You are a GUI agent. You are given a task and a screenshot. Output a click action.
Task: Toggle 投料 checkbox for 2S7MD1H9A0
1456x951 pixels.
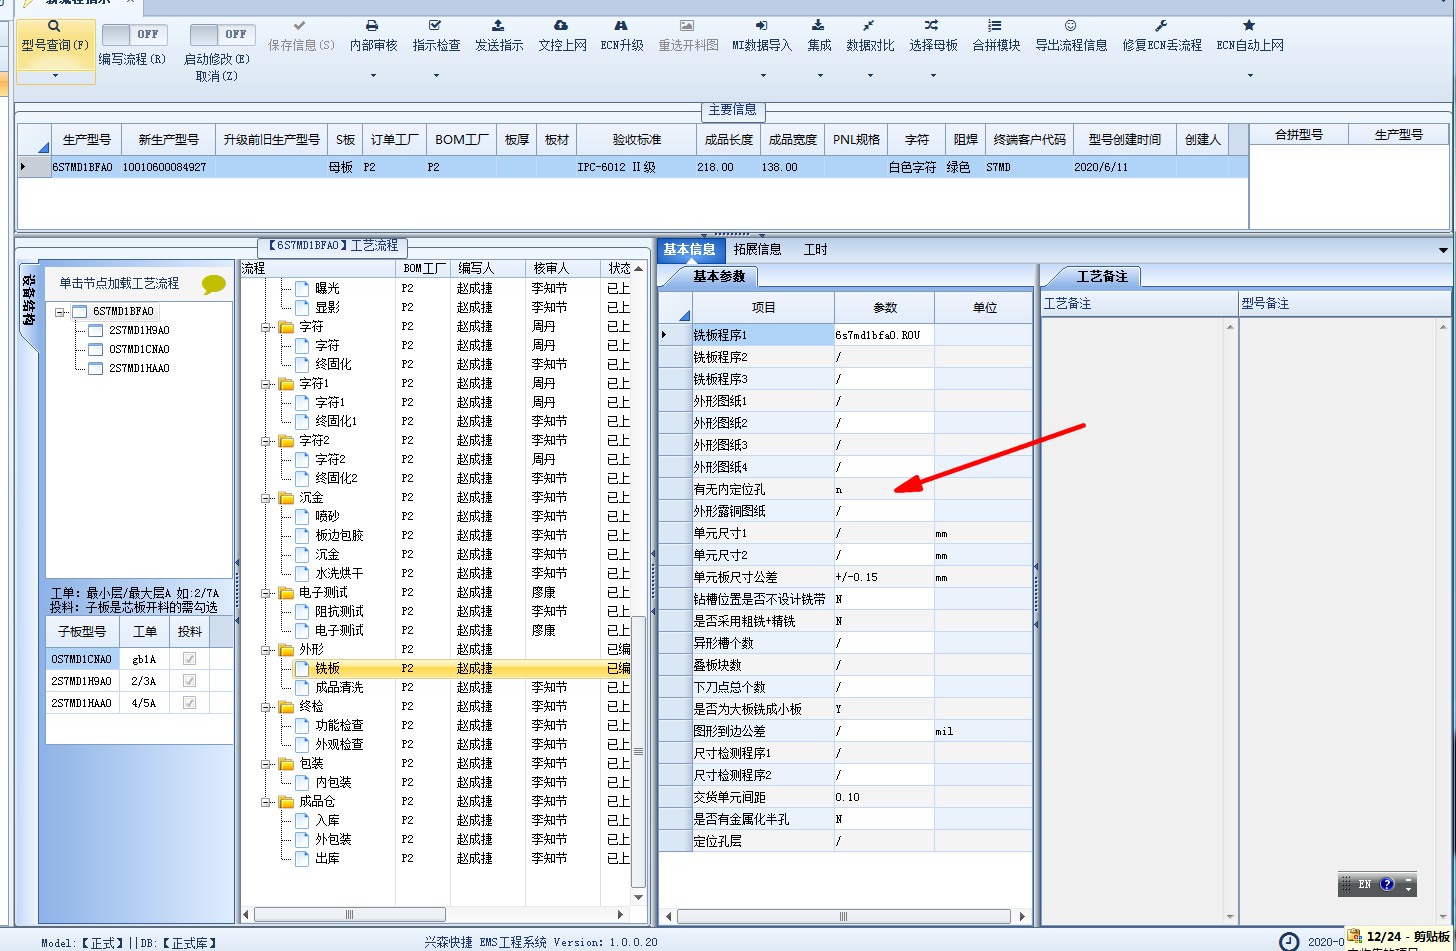189,681
